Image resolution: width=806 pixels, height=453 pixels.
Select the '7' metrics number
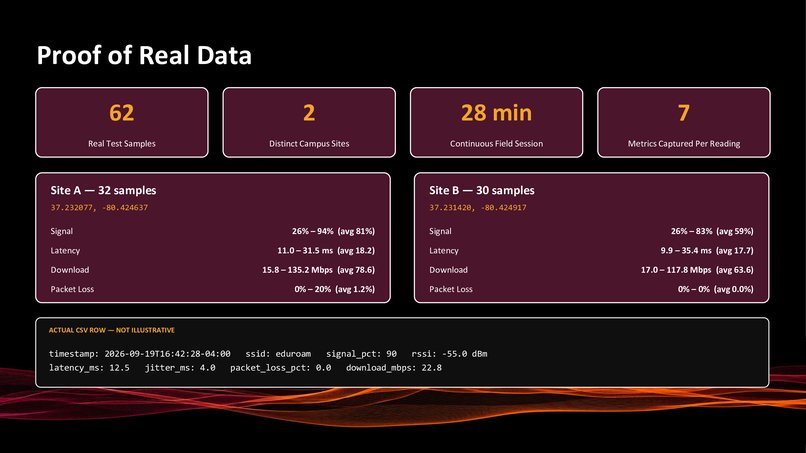[x=684, y=113]
